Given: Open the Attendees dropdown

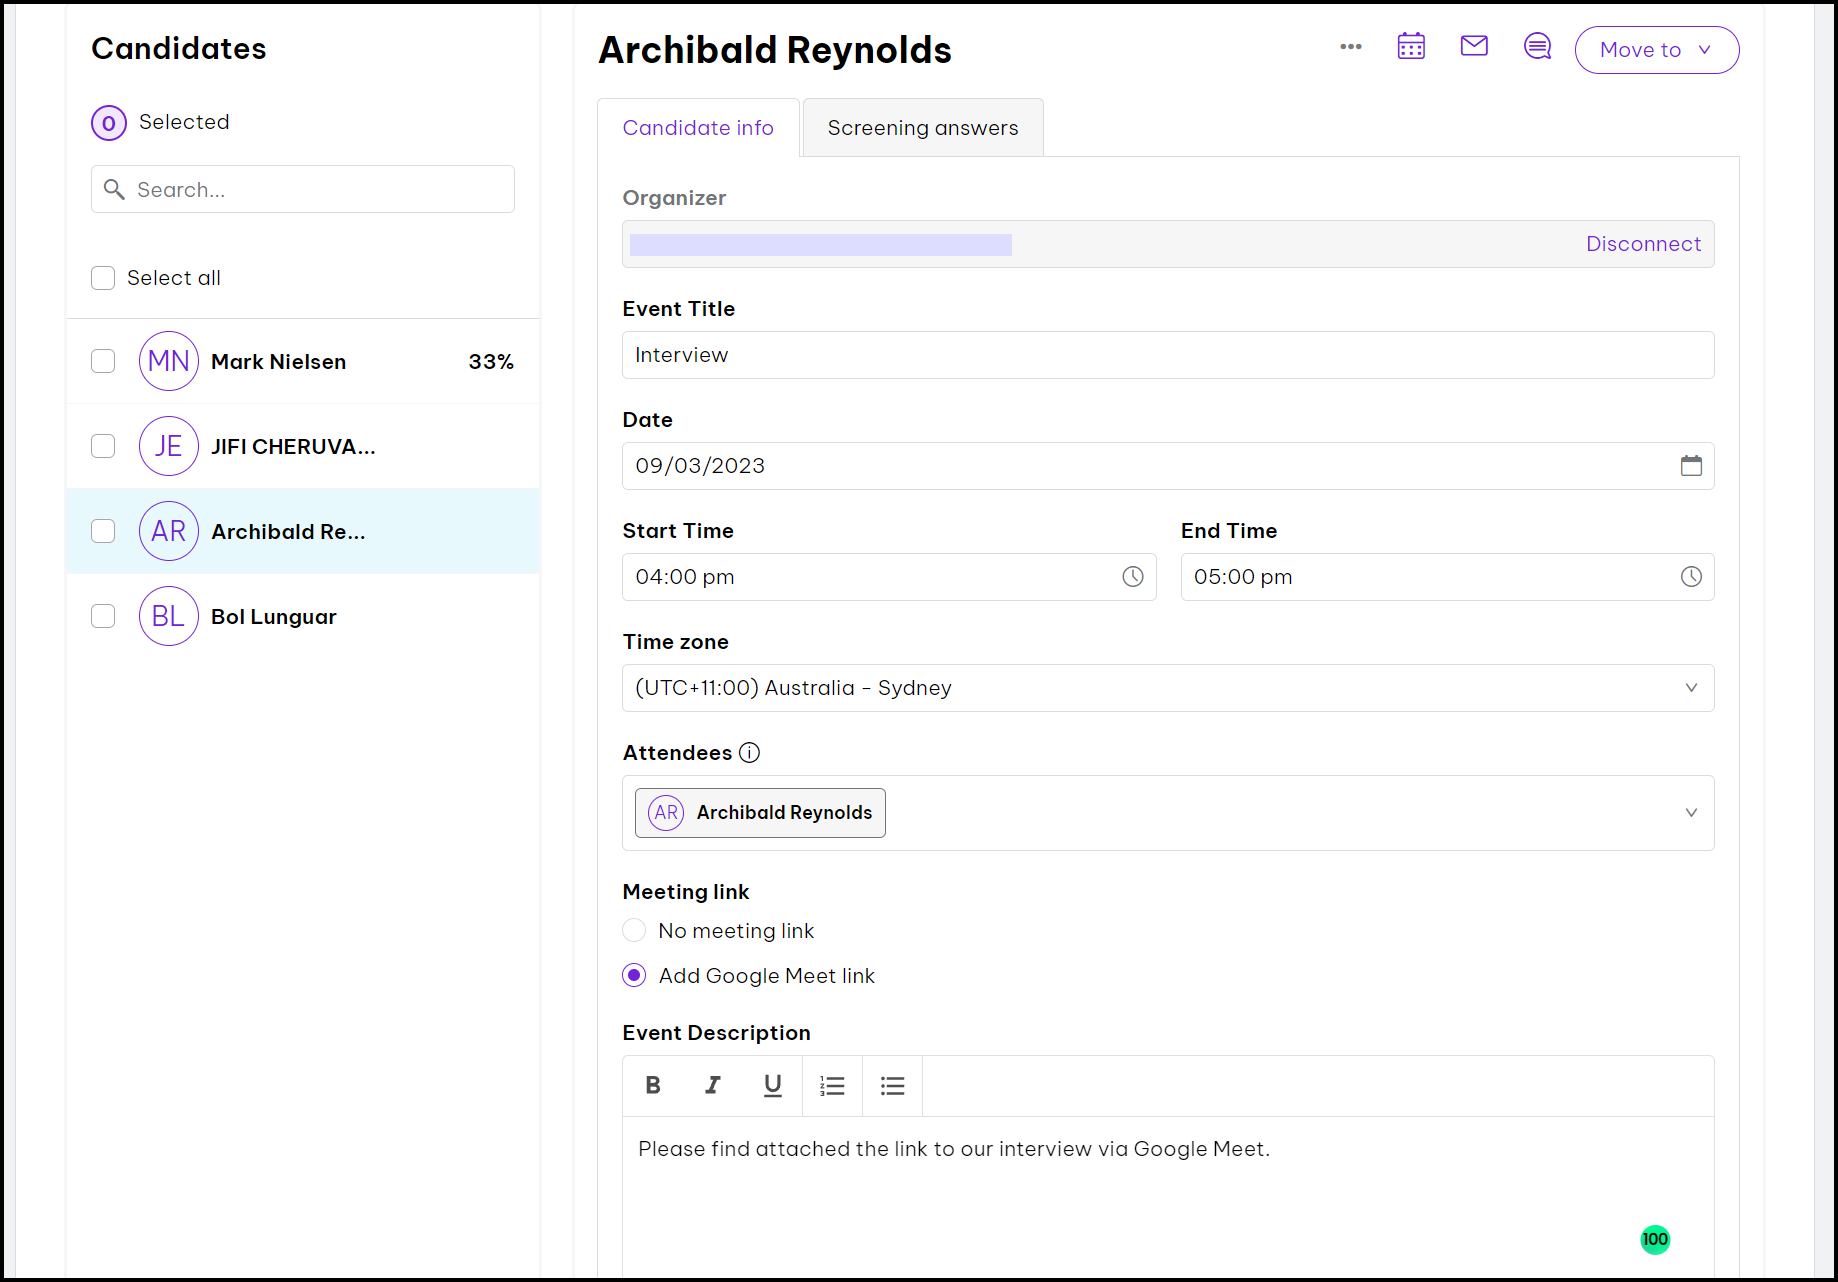Looking at the screenshot, I should click(1691, 813).
